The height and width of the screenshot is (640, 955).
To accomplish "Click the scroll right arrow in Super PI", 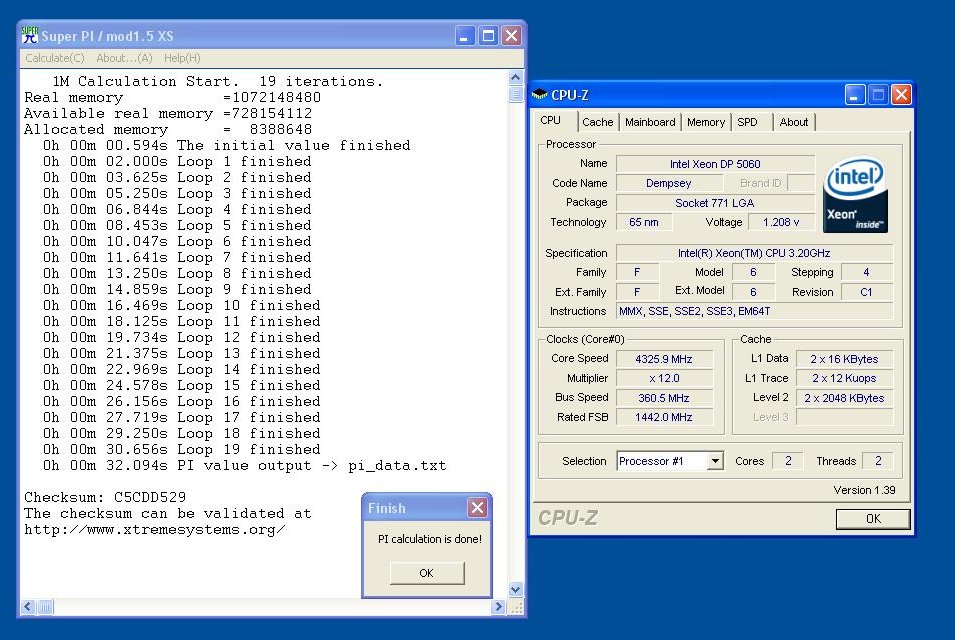I will 499,607.
